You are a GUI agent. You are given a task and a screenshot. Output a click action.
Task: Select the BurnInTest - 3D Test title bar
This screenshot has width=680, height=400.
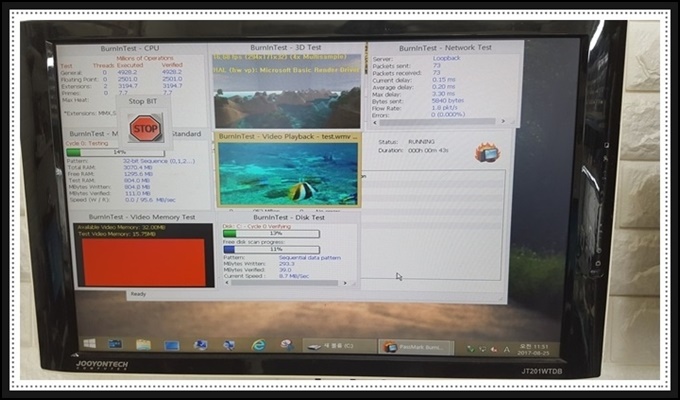[x=286, y=48]
